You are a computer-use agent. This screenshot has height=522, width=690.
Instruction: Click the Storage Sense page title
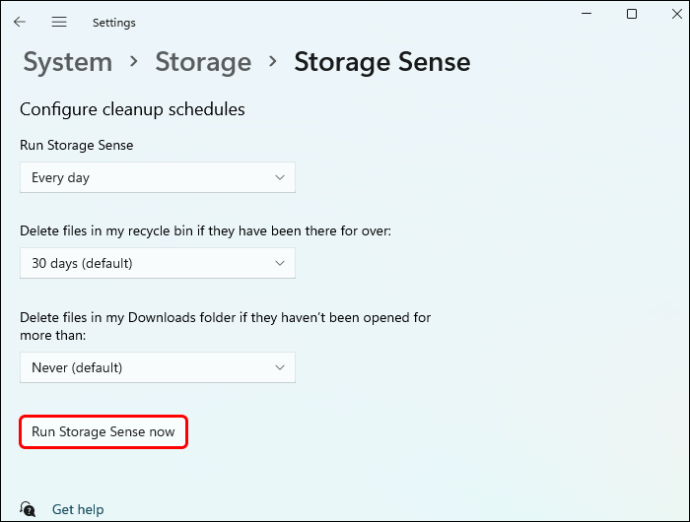(382, 62)
